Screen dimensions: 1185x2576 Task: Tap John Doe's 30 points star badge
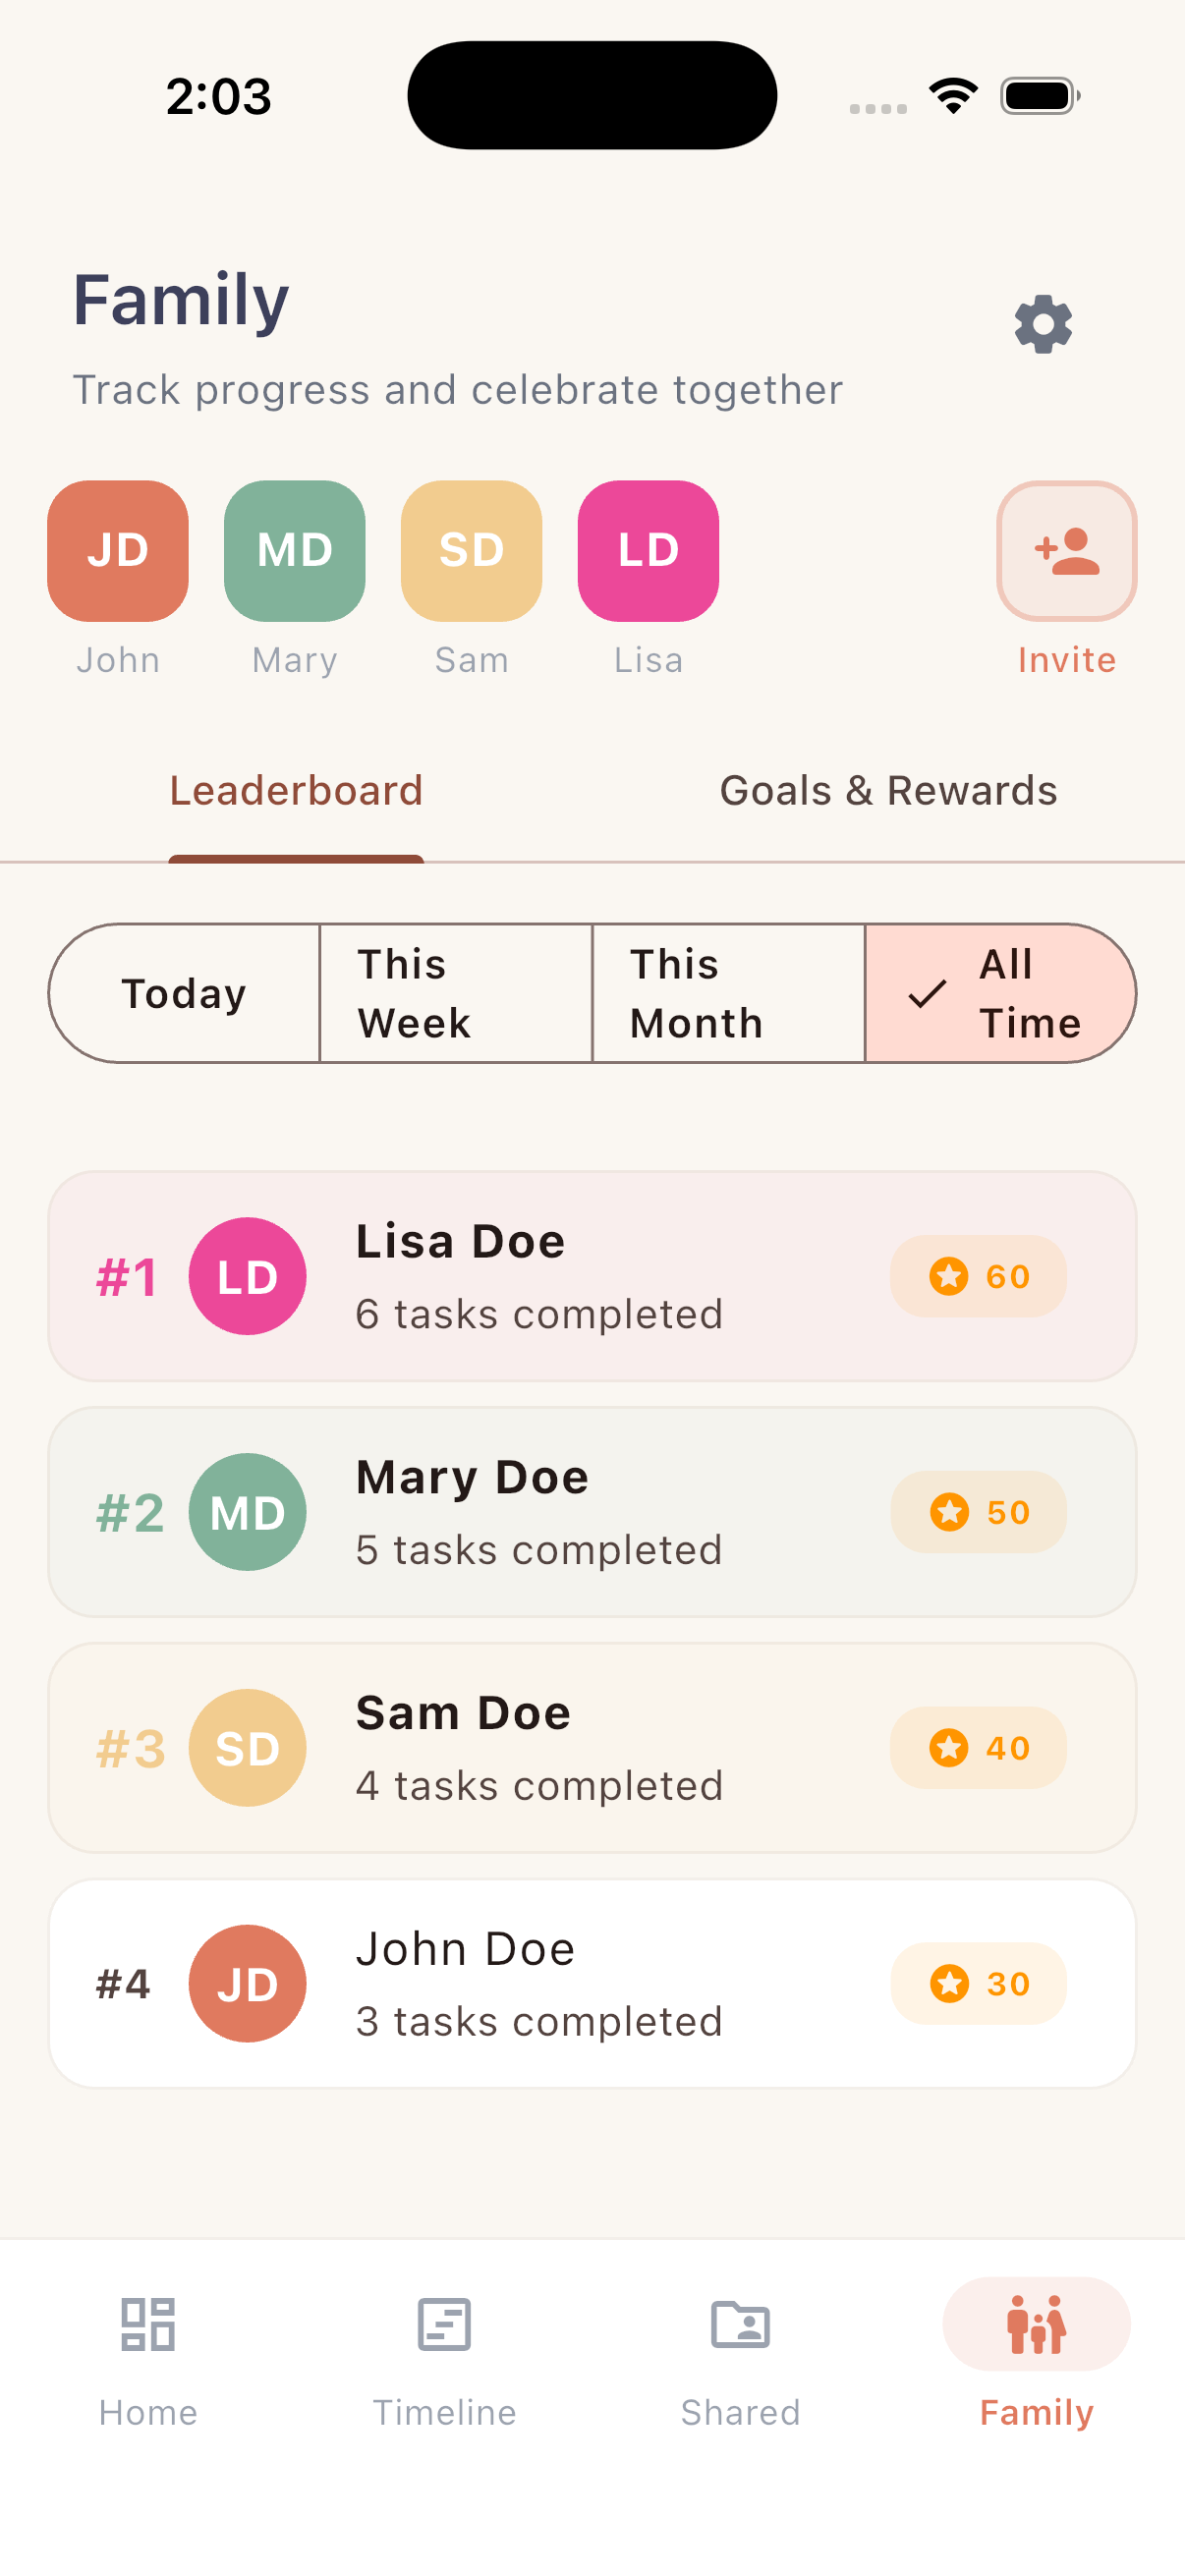coord(978,1984)
